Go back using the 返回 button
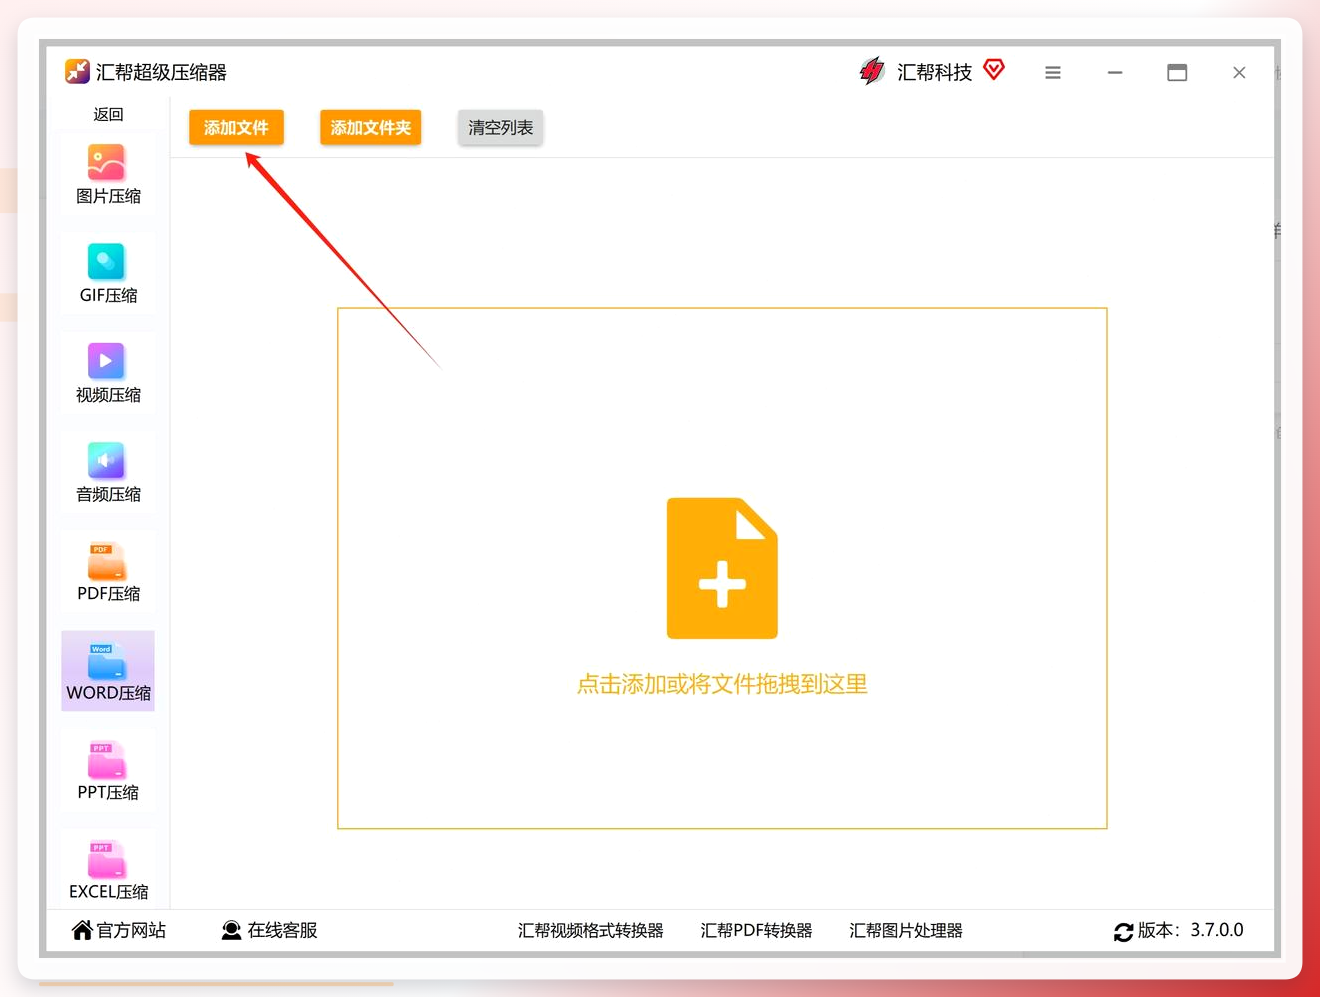The height and width of the screenshot is (997, 1320). click(x=108, y=114)
